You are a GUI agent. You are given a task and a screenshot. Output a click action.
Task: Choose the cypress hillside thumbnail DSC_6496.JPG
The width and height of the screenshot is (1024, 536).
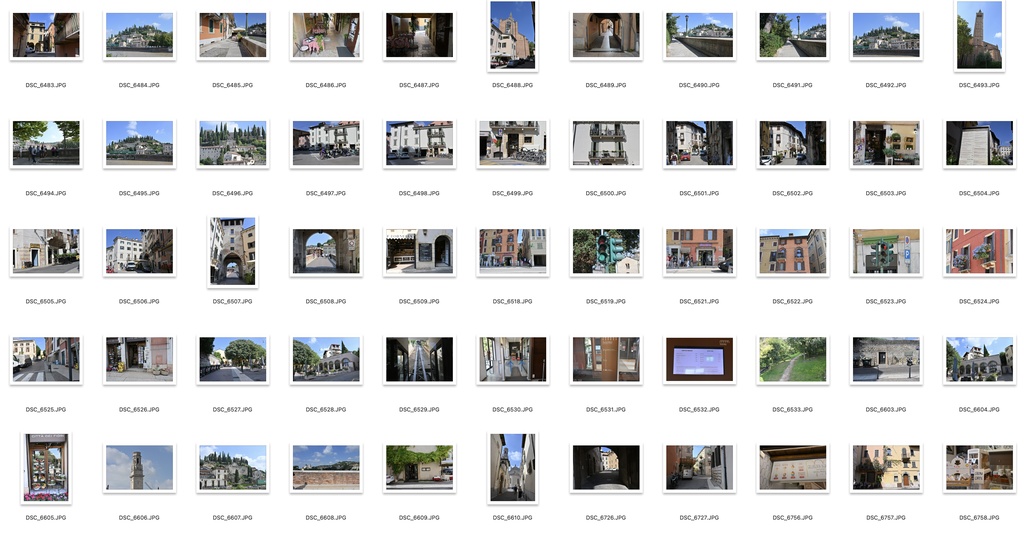[x=232, y=143]
